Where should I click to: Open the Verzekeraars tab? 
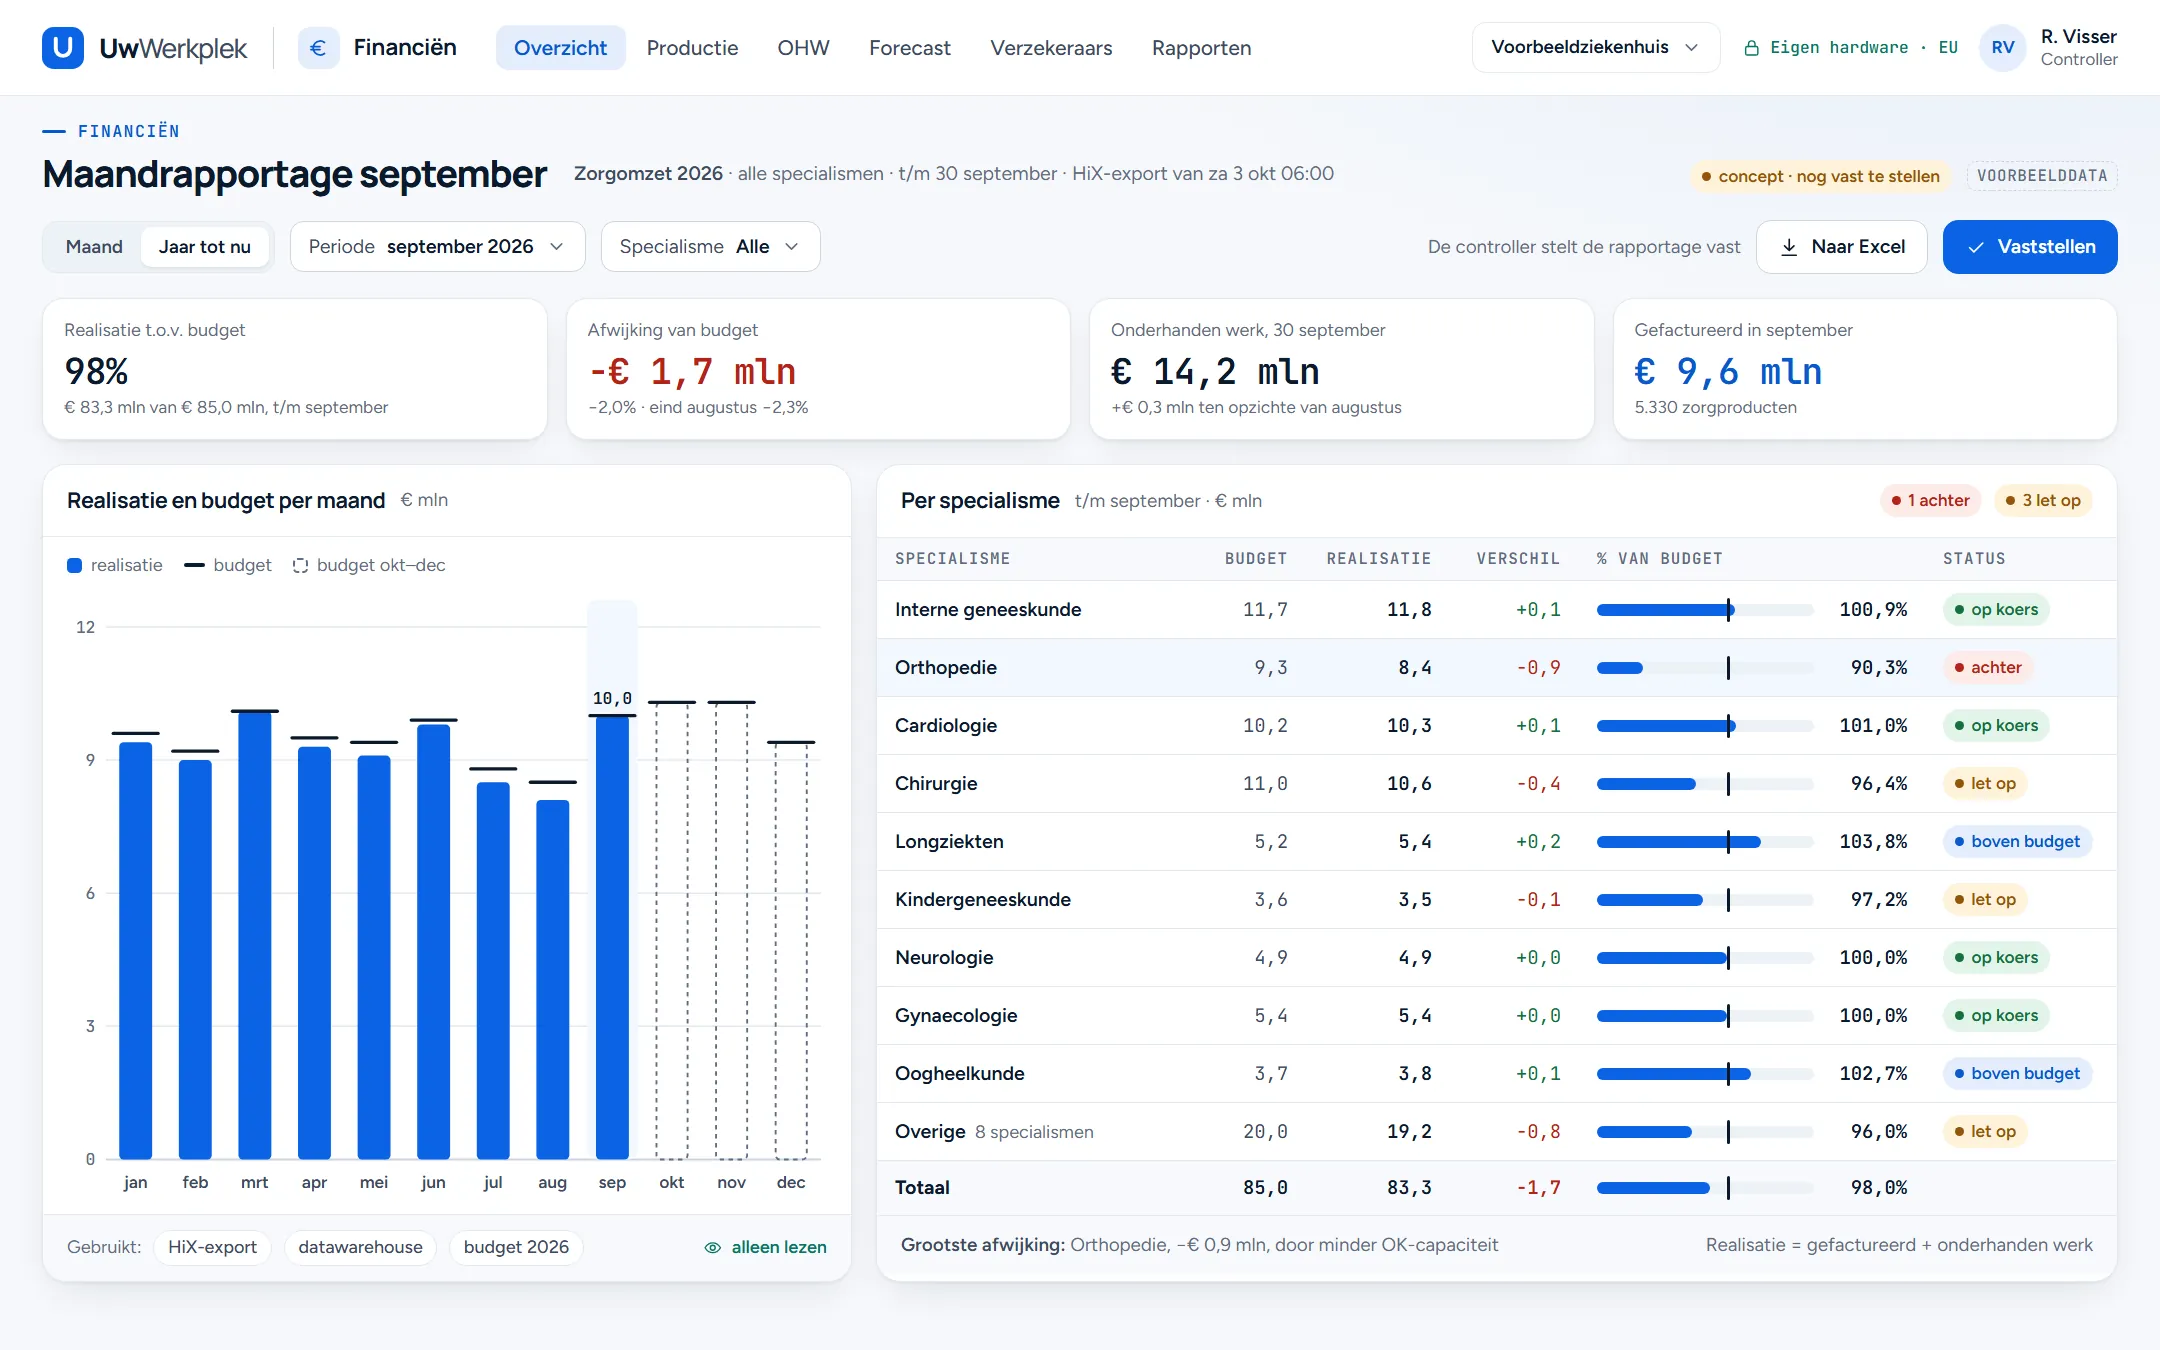1051,48
